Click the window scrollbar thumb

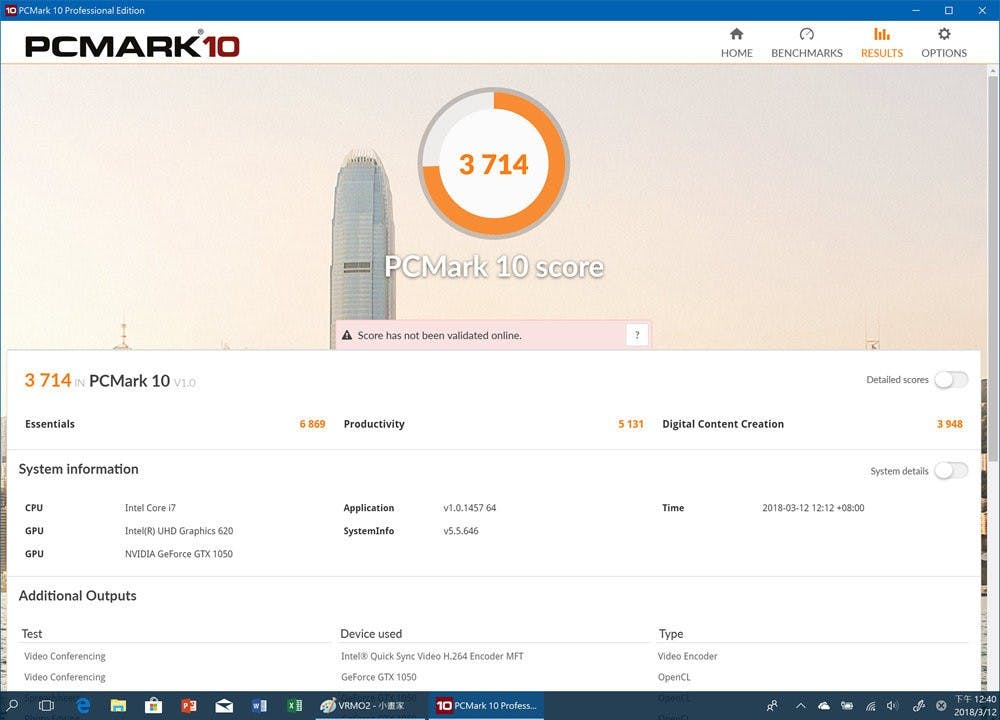tap(993, 268)
